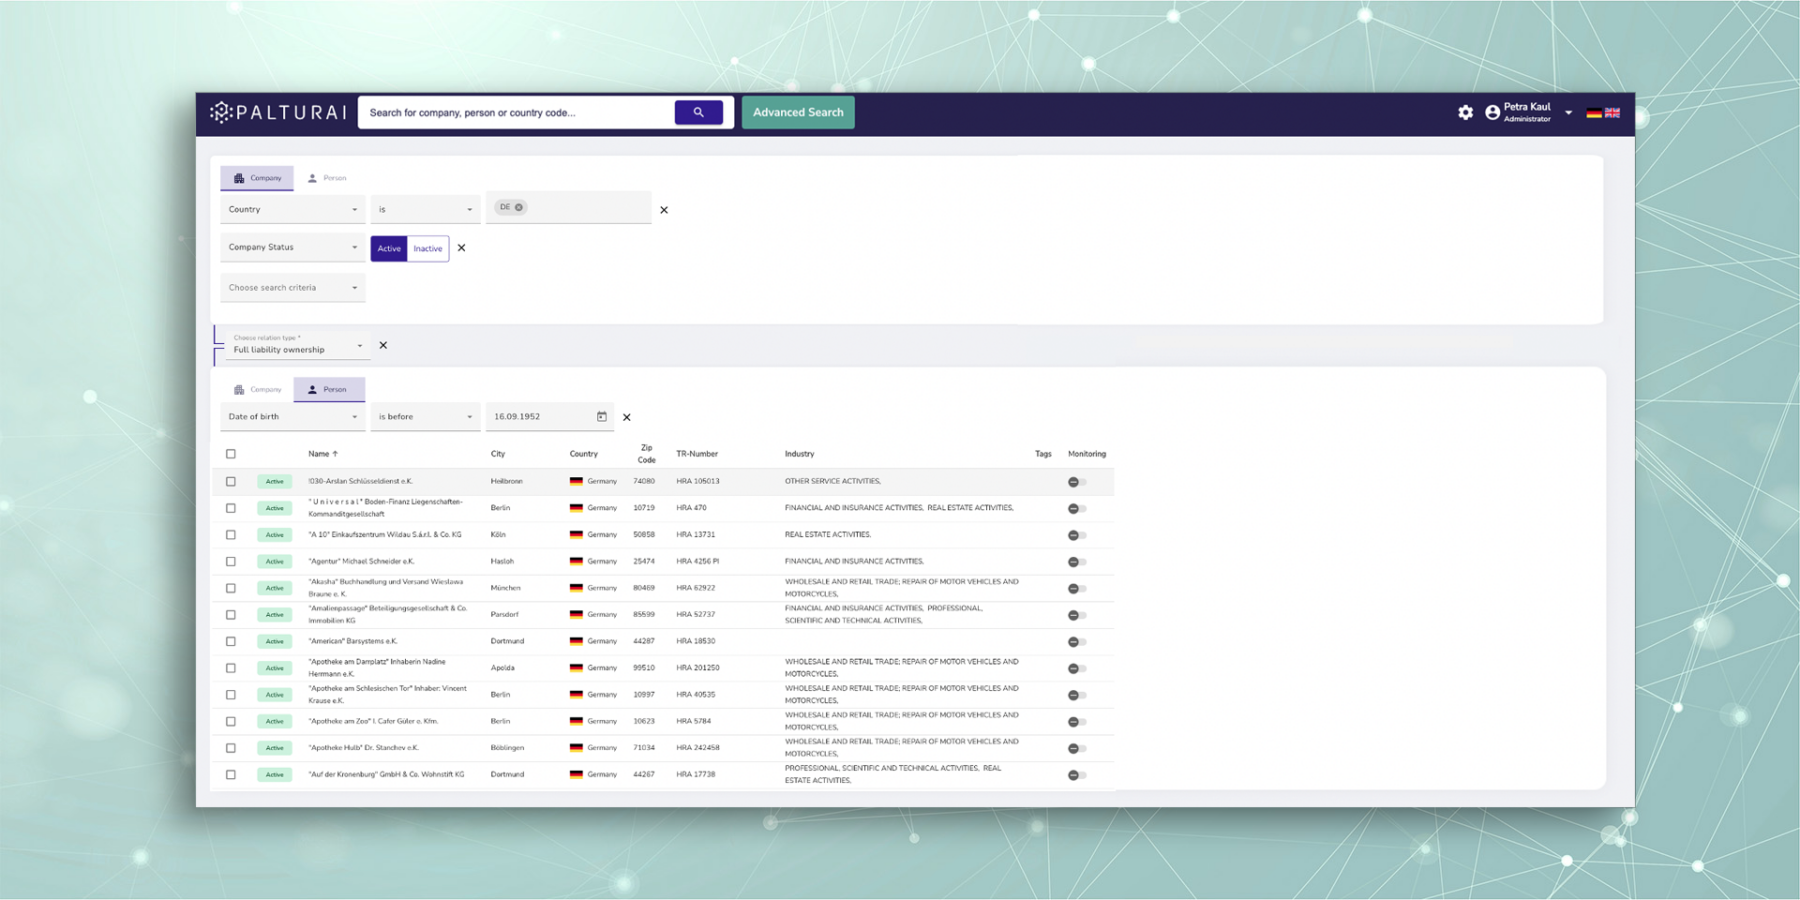Click the magnifier search button

coord(698,112)
